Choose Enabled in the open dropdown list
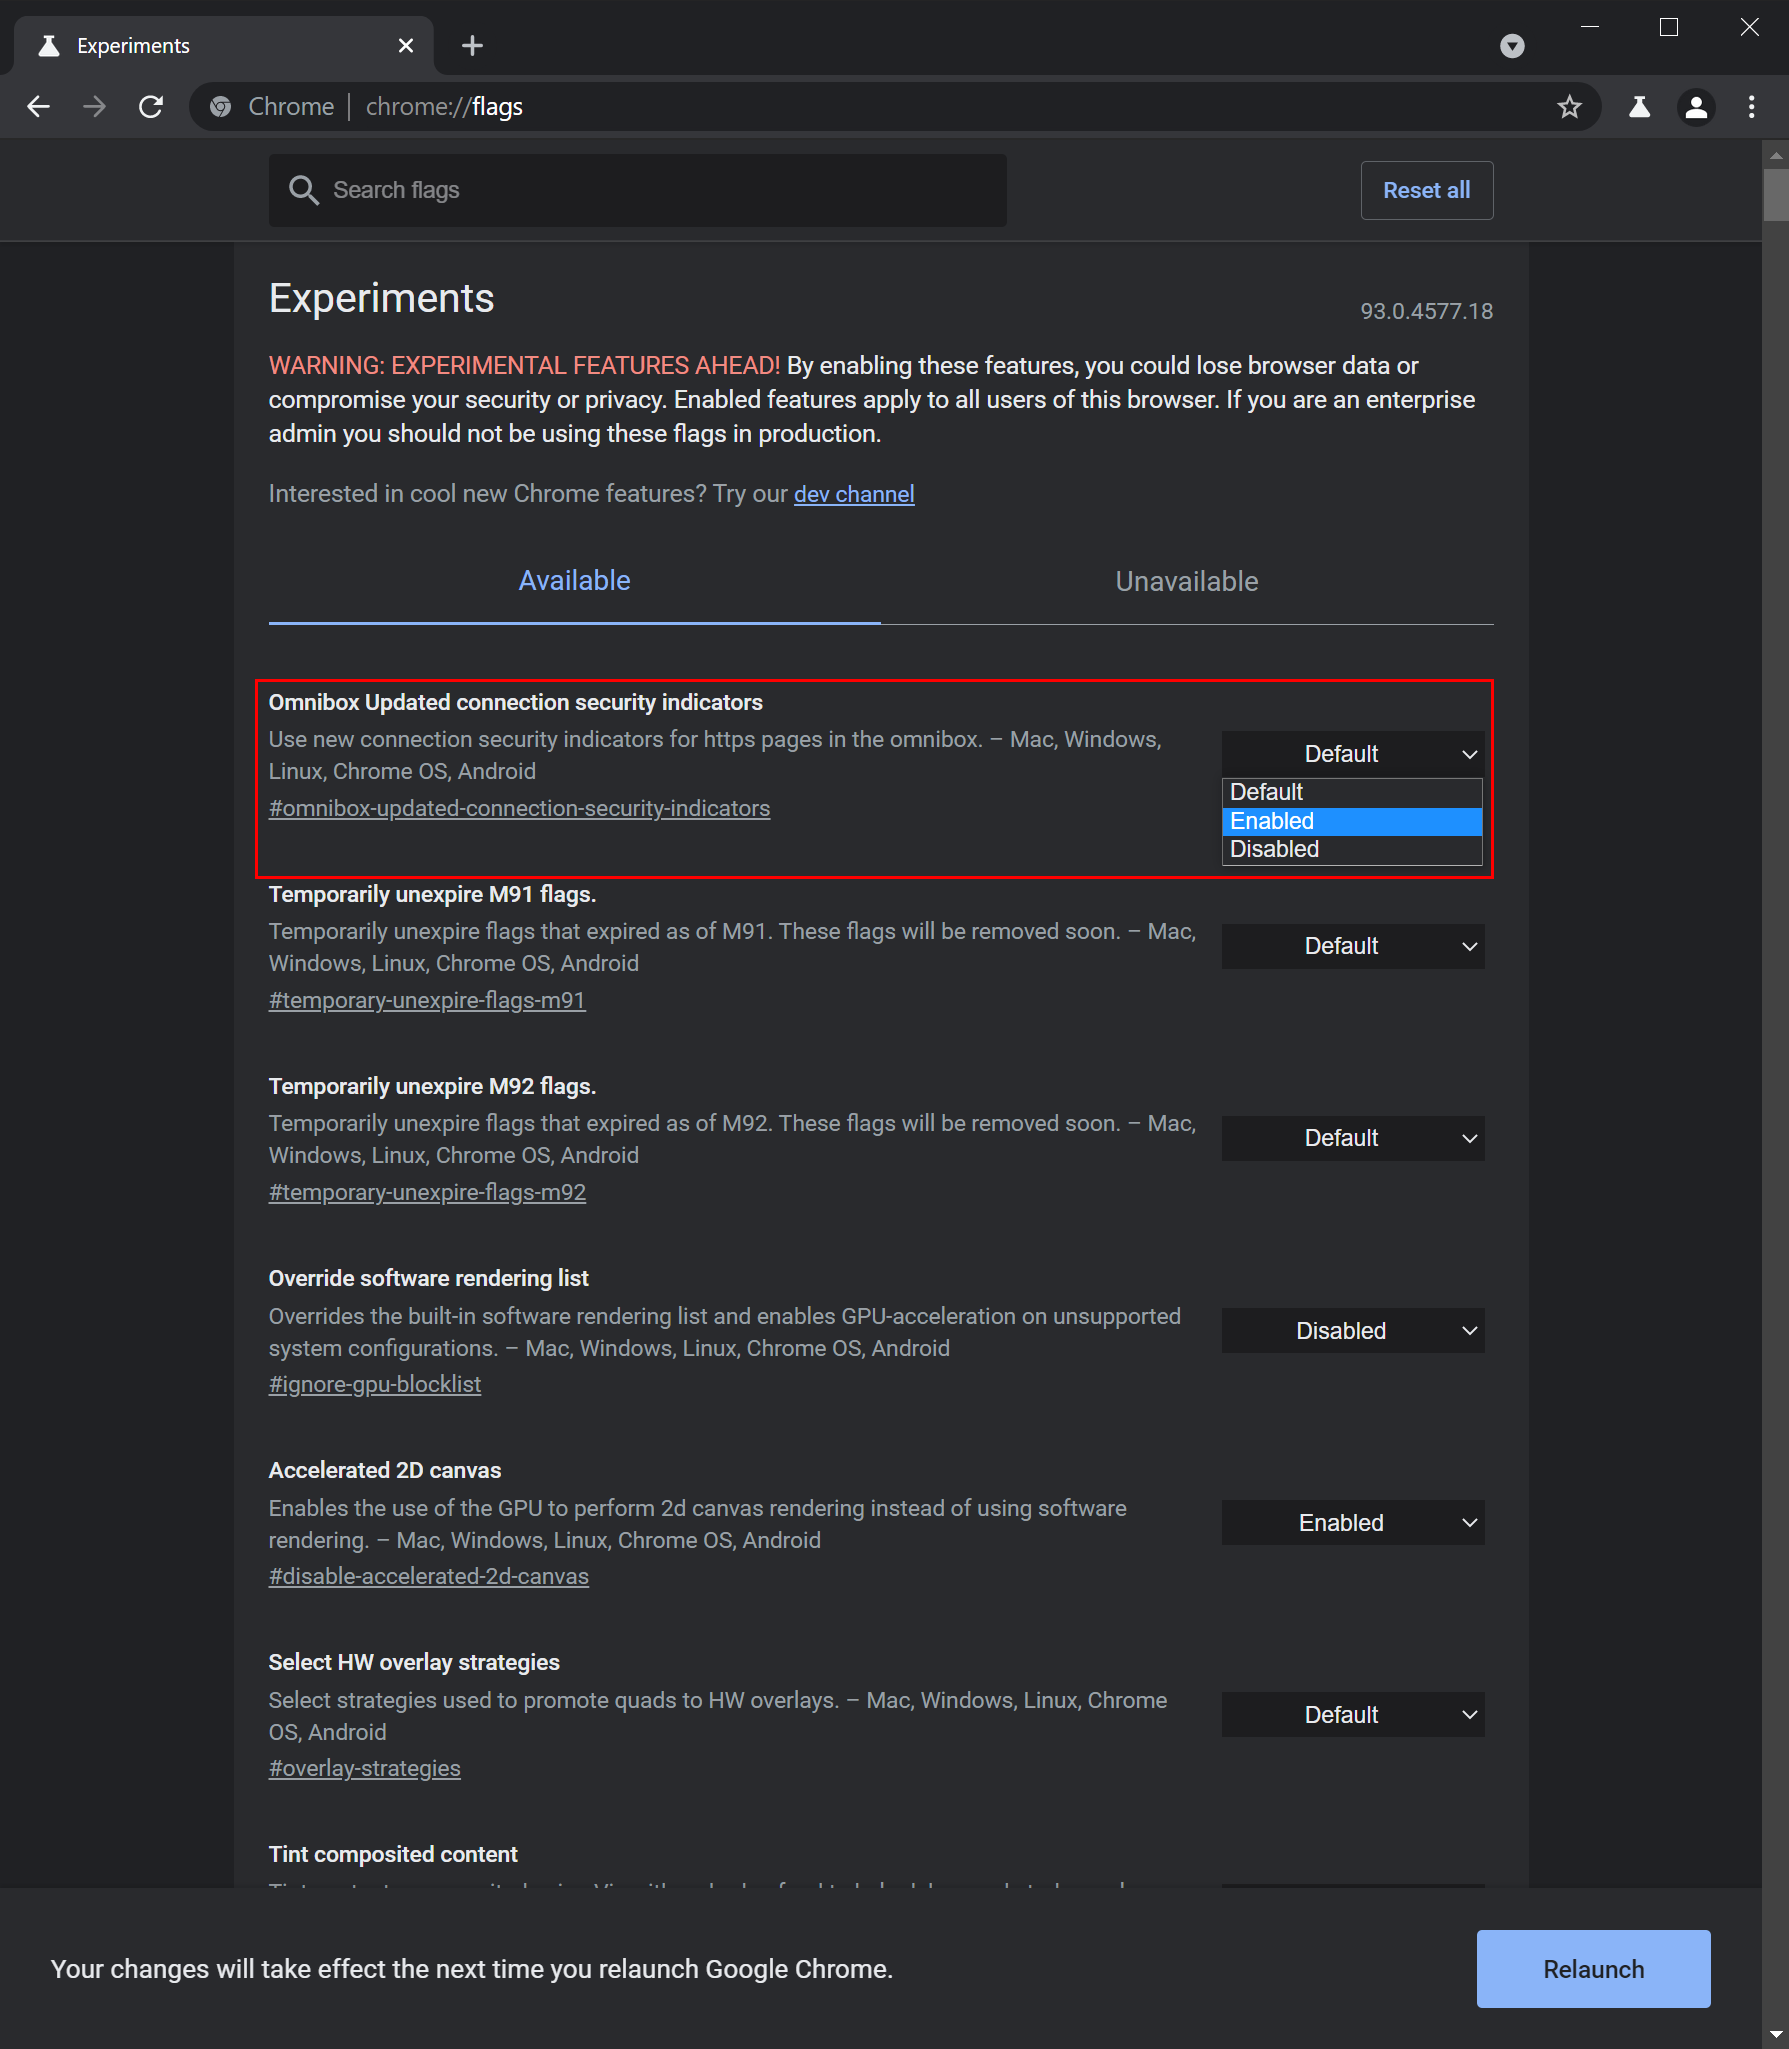Screen dimensions: 1789x2049 tap(1352, 821)
